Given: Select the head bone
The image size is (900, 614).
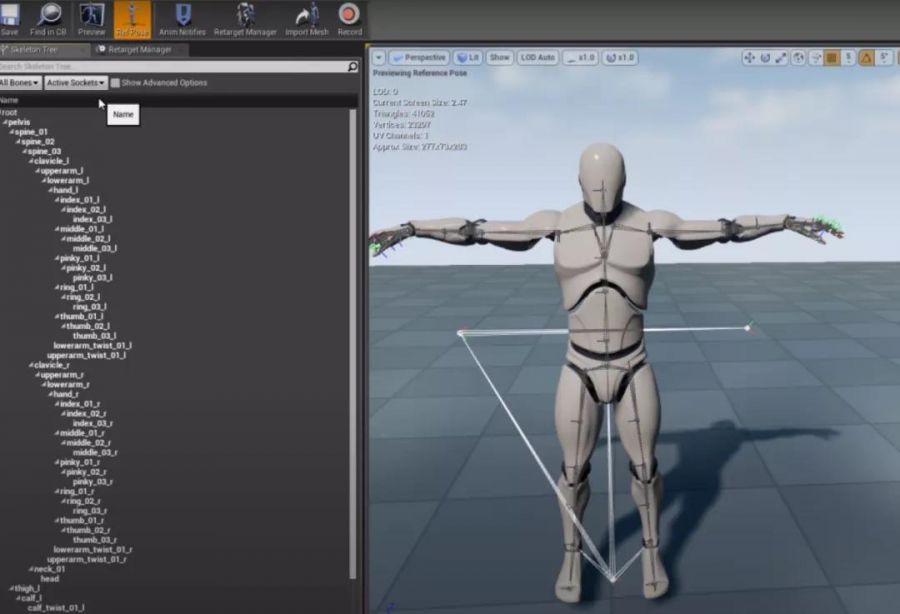Looking at the screenshot, I should pos(49,579).
